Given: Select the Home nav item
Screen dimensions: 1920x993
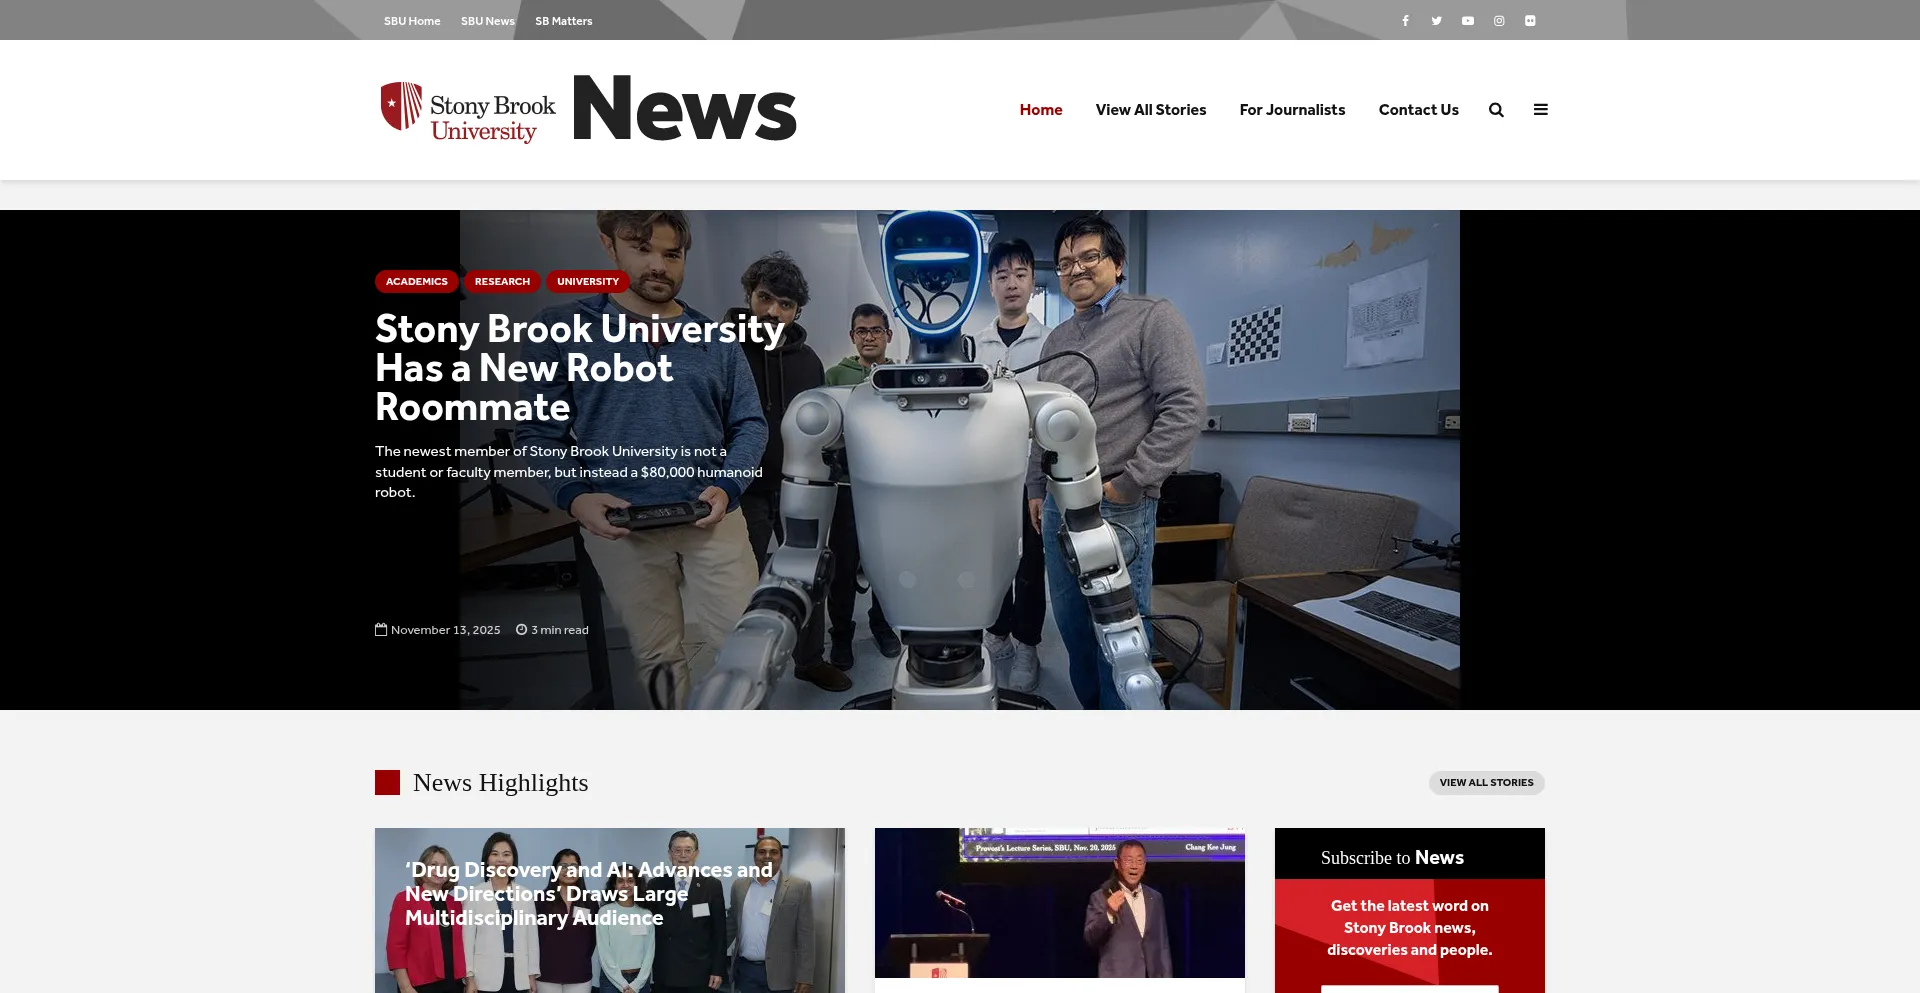Looking at the screenshot, I should tap(1040, 110).
